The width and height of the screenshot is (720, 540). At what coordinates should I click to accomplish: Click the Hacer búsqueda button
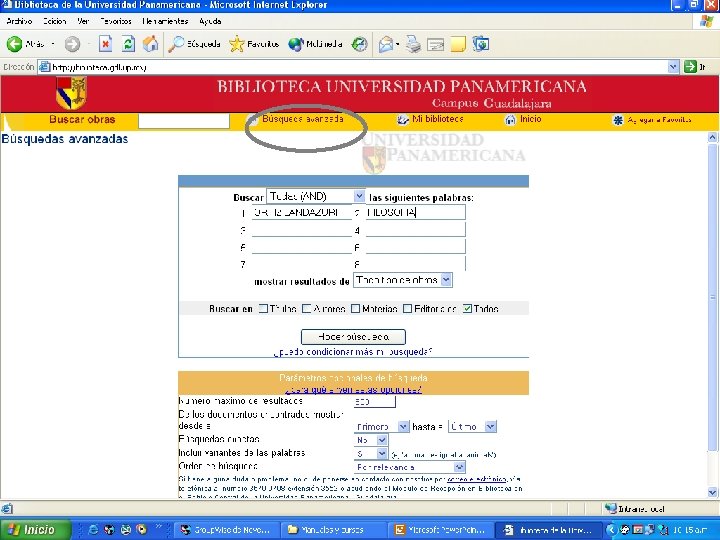tap(353, 337)
